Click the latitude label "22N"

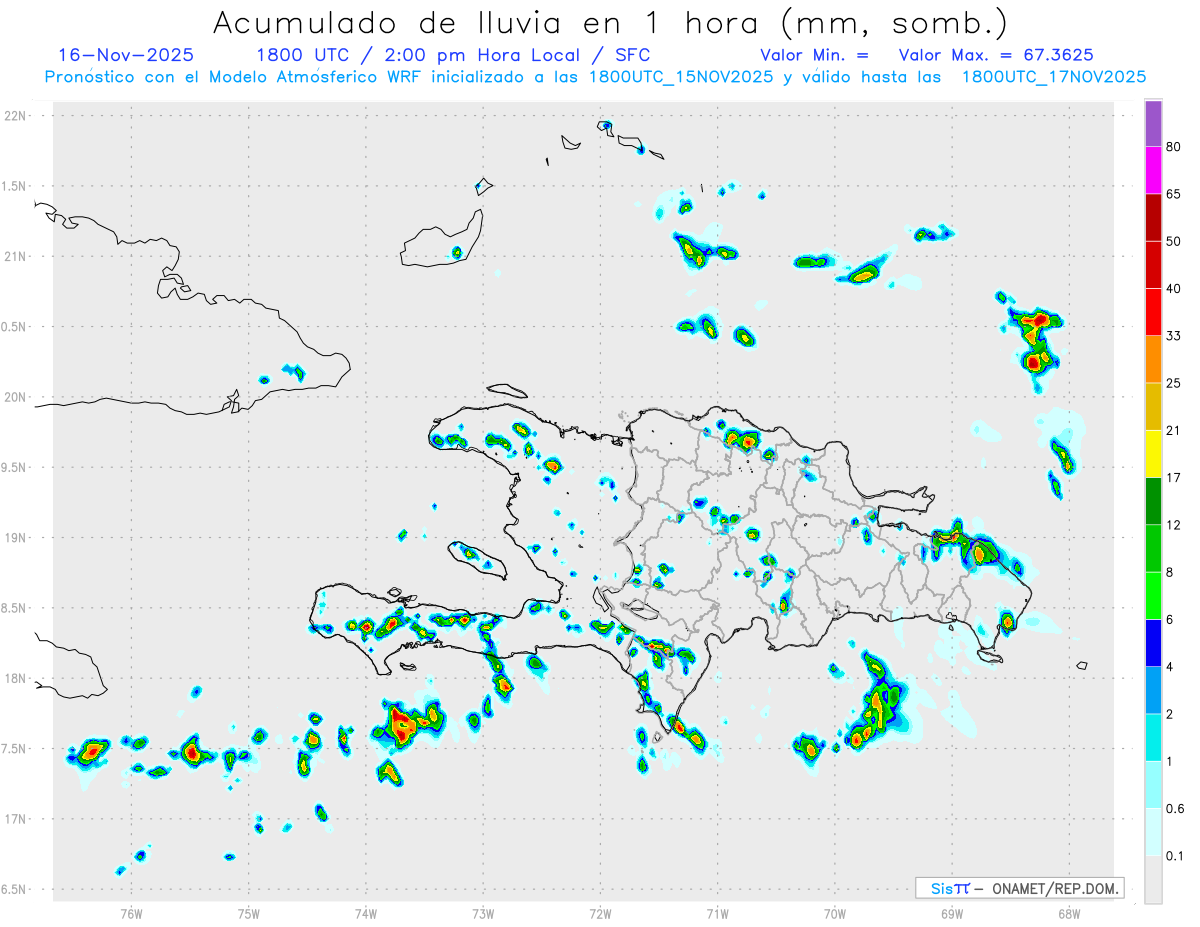pos(16,116)
